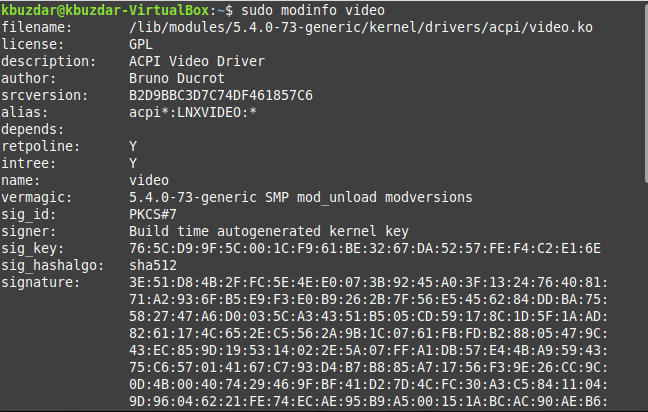Click the retpoline Y value
Image resolution: width=648 pixels, height=412 pixels.
(x=133, y=146)
